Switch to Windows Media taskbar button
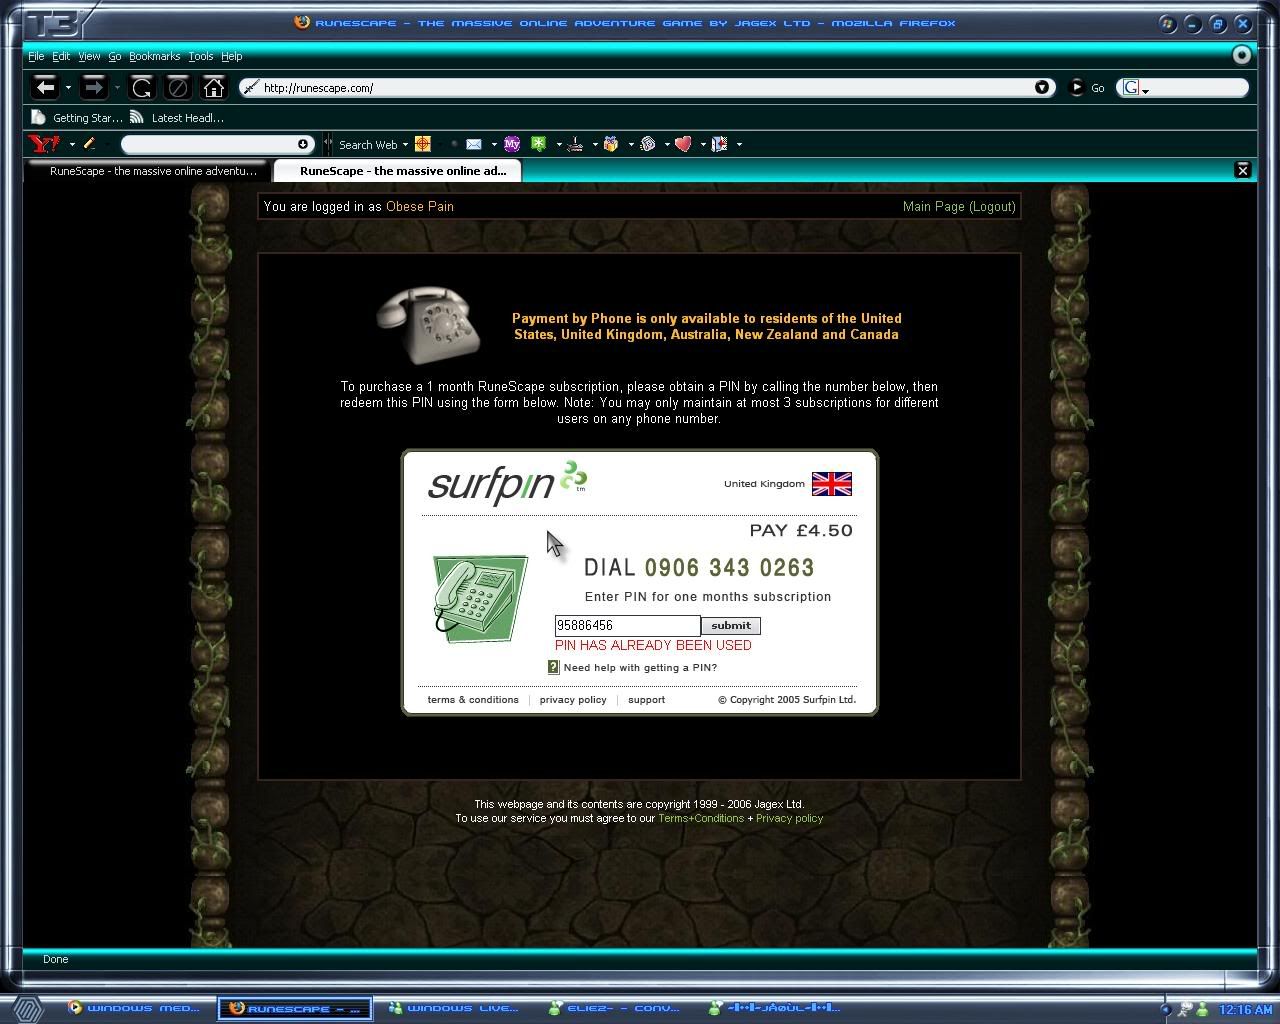 point(134,1008)
